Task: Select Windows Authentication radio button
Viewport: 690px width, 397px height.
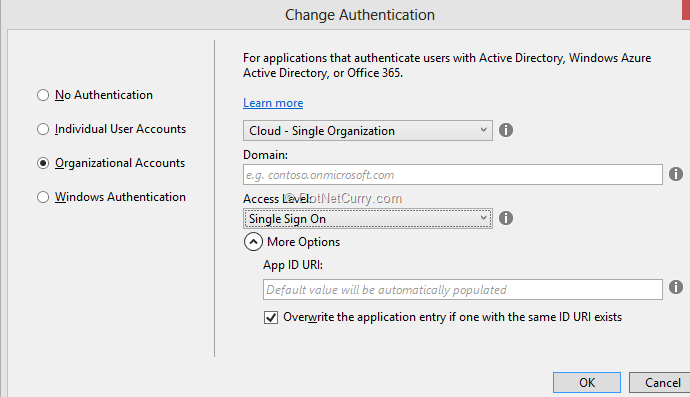Action: click(43, 197)
